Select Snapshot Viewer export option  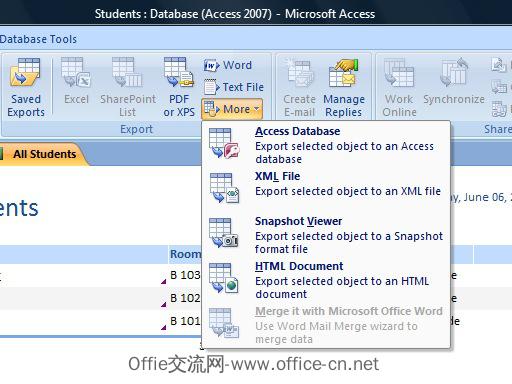(x=327, y=234)
